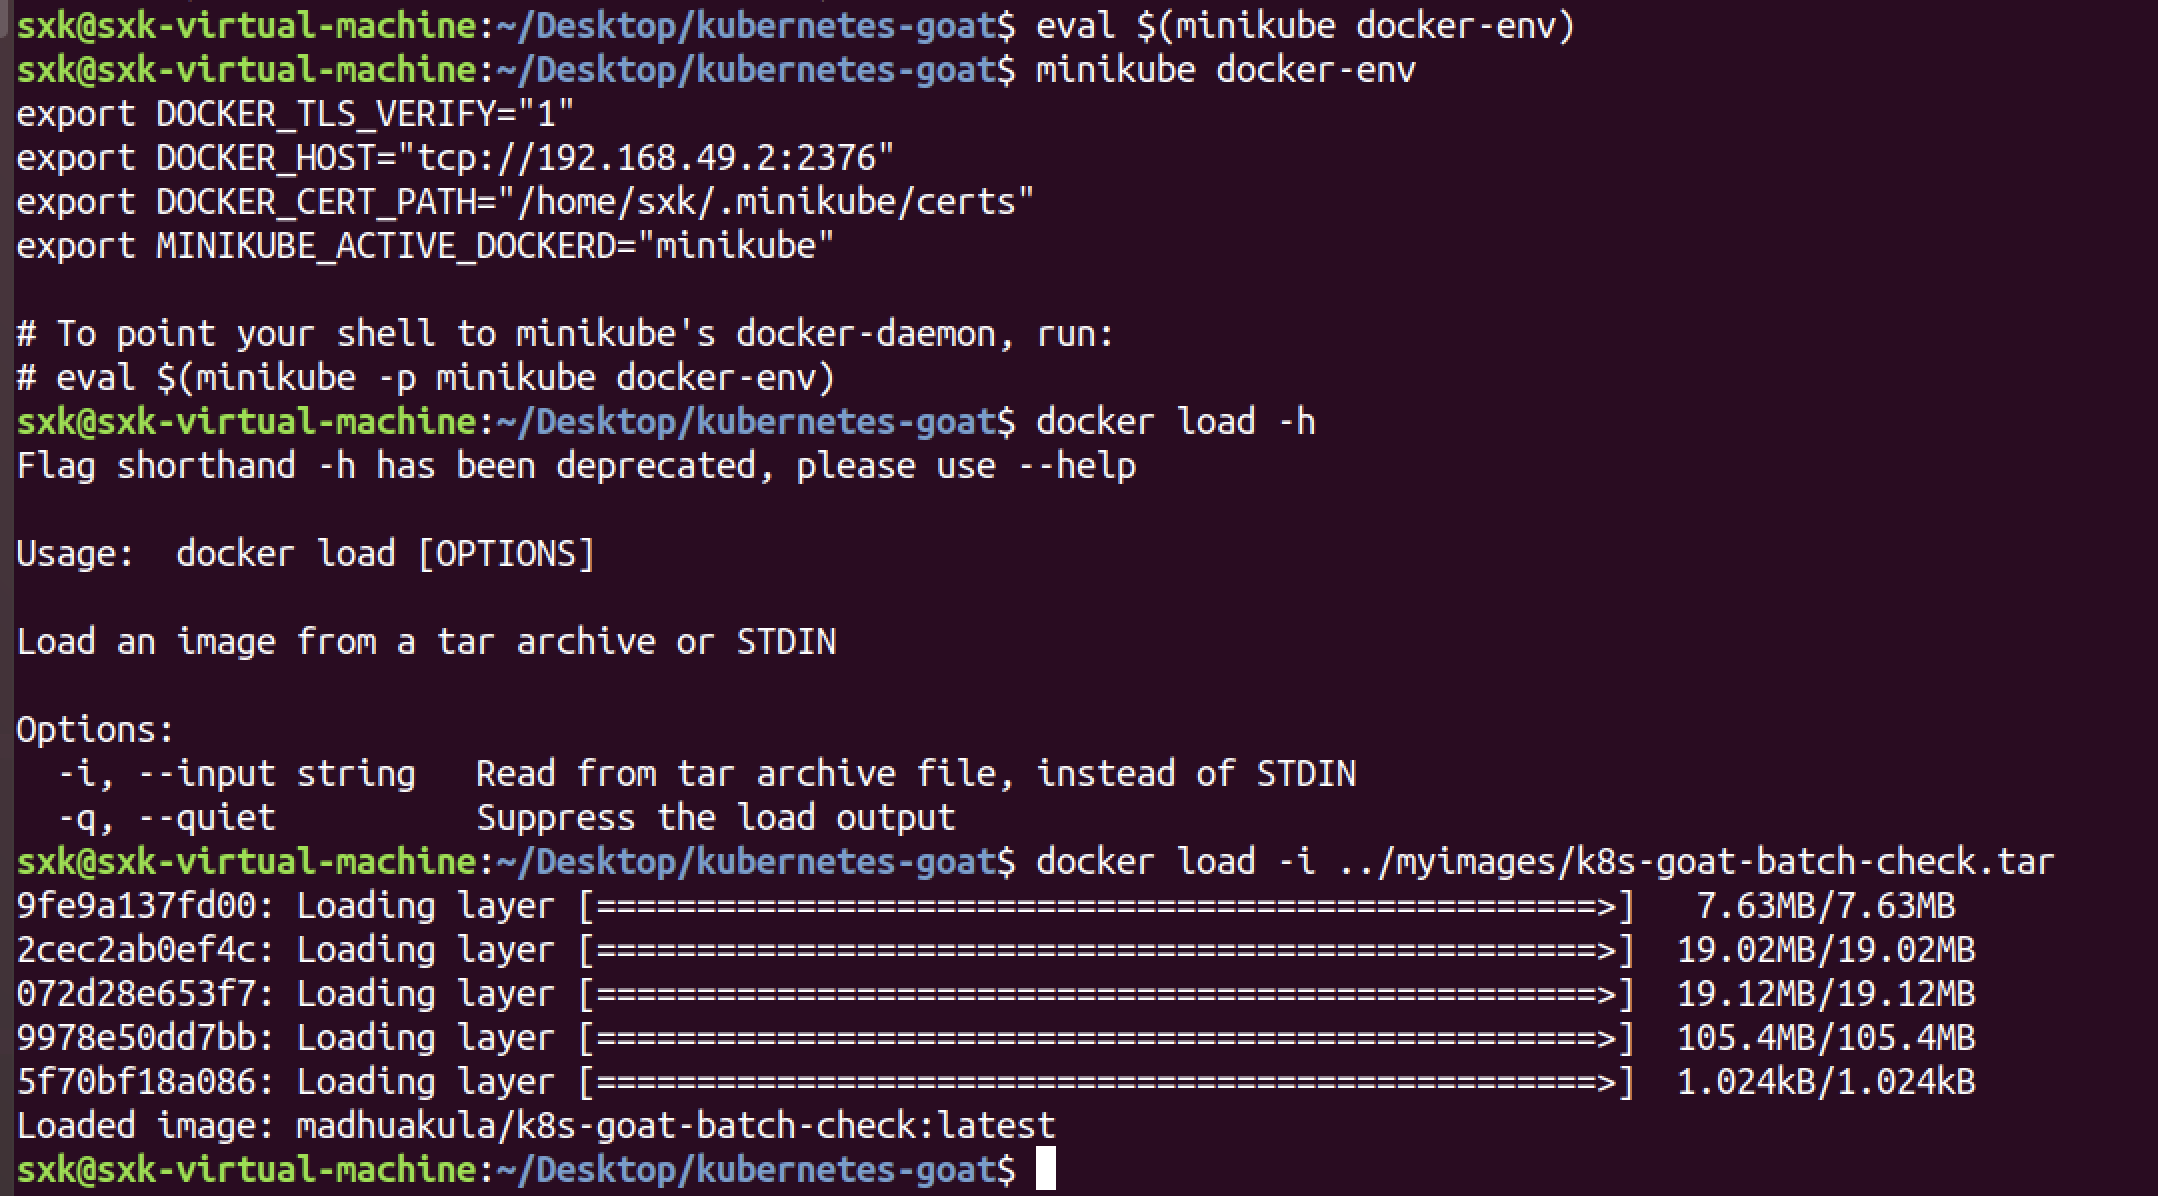Click the "-i, --input string" option
Image resolution: width=2158 pixels, height=1196 pixels.
(236, 774)
